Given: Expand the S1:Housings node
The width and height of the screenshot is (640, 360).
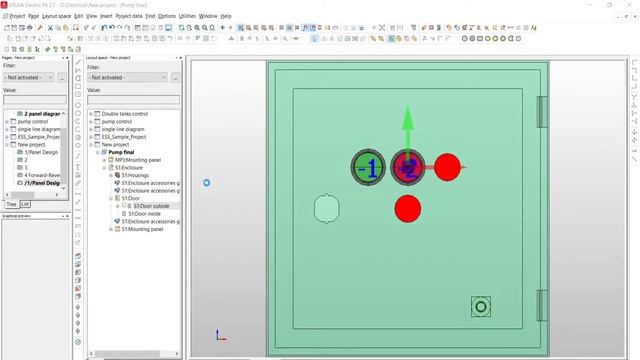Looking at the screenshot, I should tap(111, 175).
